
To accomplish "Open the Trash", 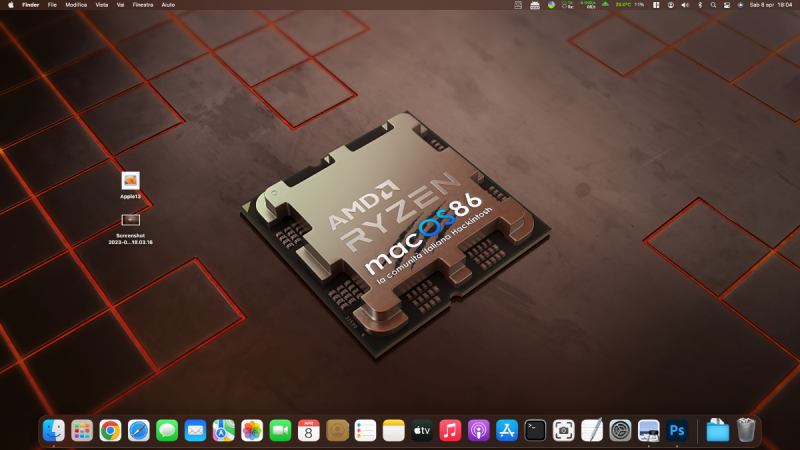I will tap(746, 430).
